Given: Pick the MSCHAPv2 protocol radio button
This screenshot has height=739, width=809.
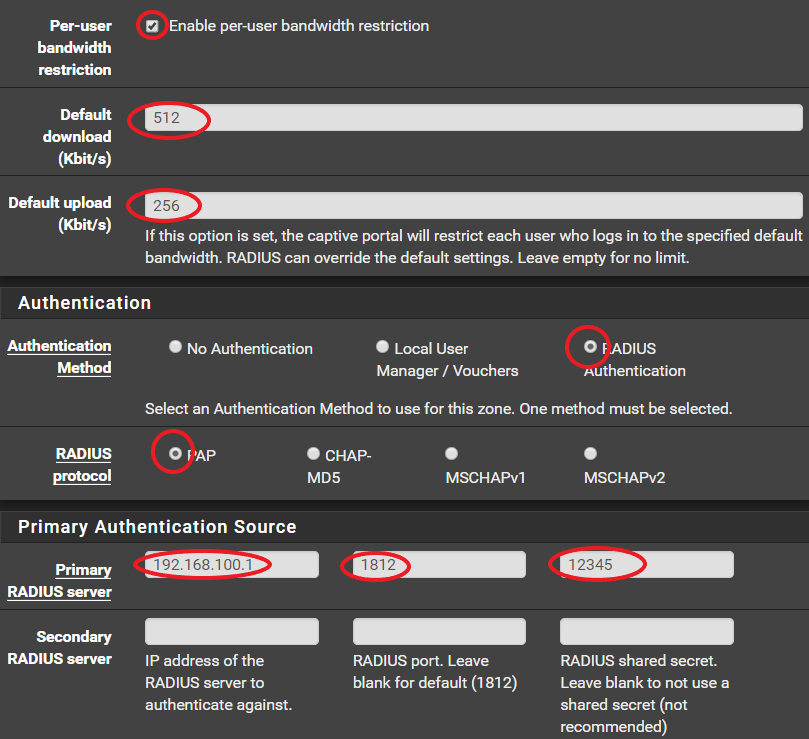Looking at the screenshot, I should coord(590,453).
